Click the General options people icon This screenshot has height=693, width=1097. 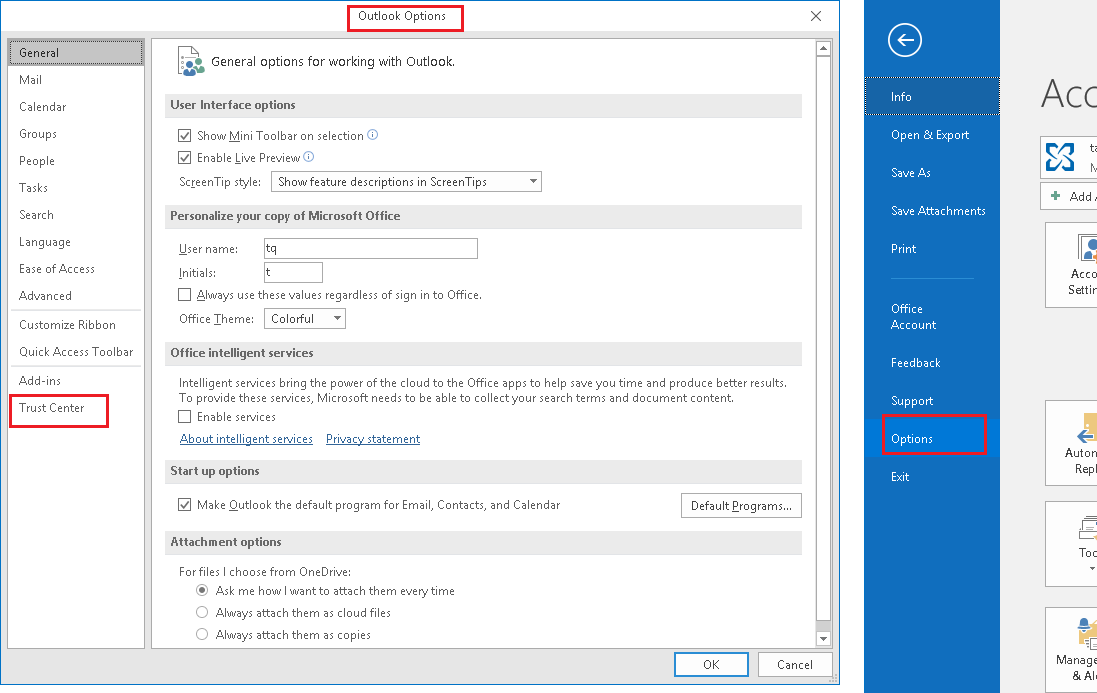coord(191,62)
